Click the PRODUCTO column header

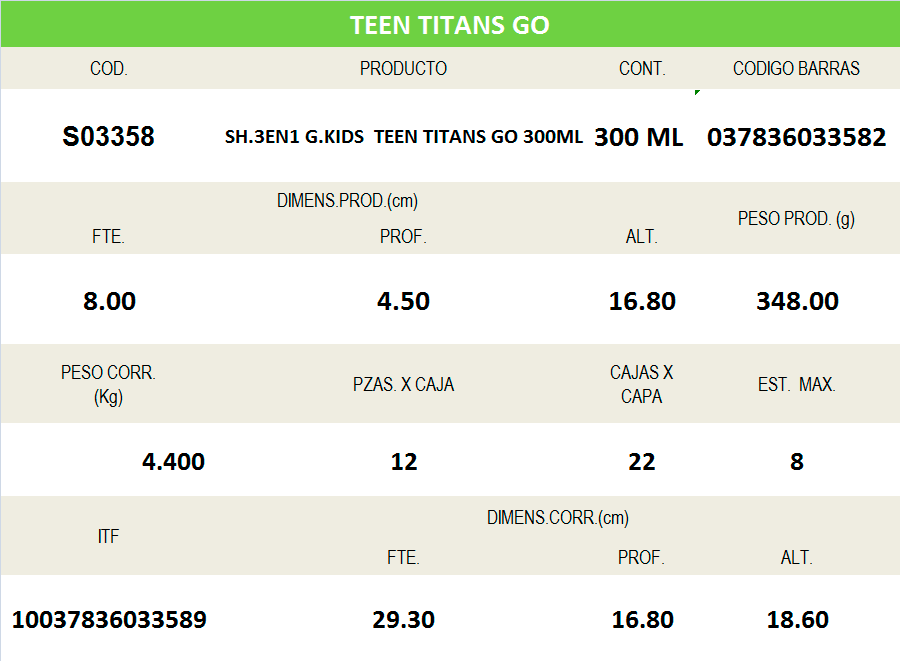click(403, 69)
